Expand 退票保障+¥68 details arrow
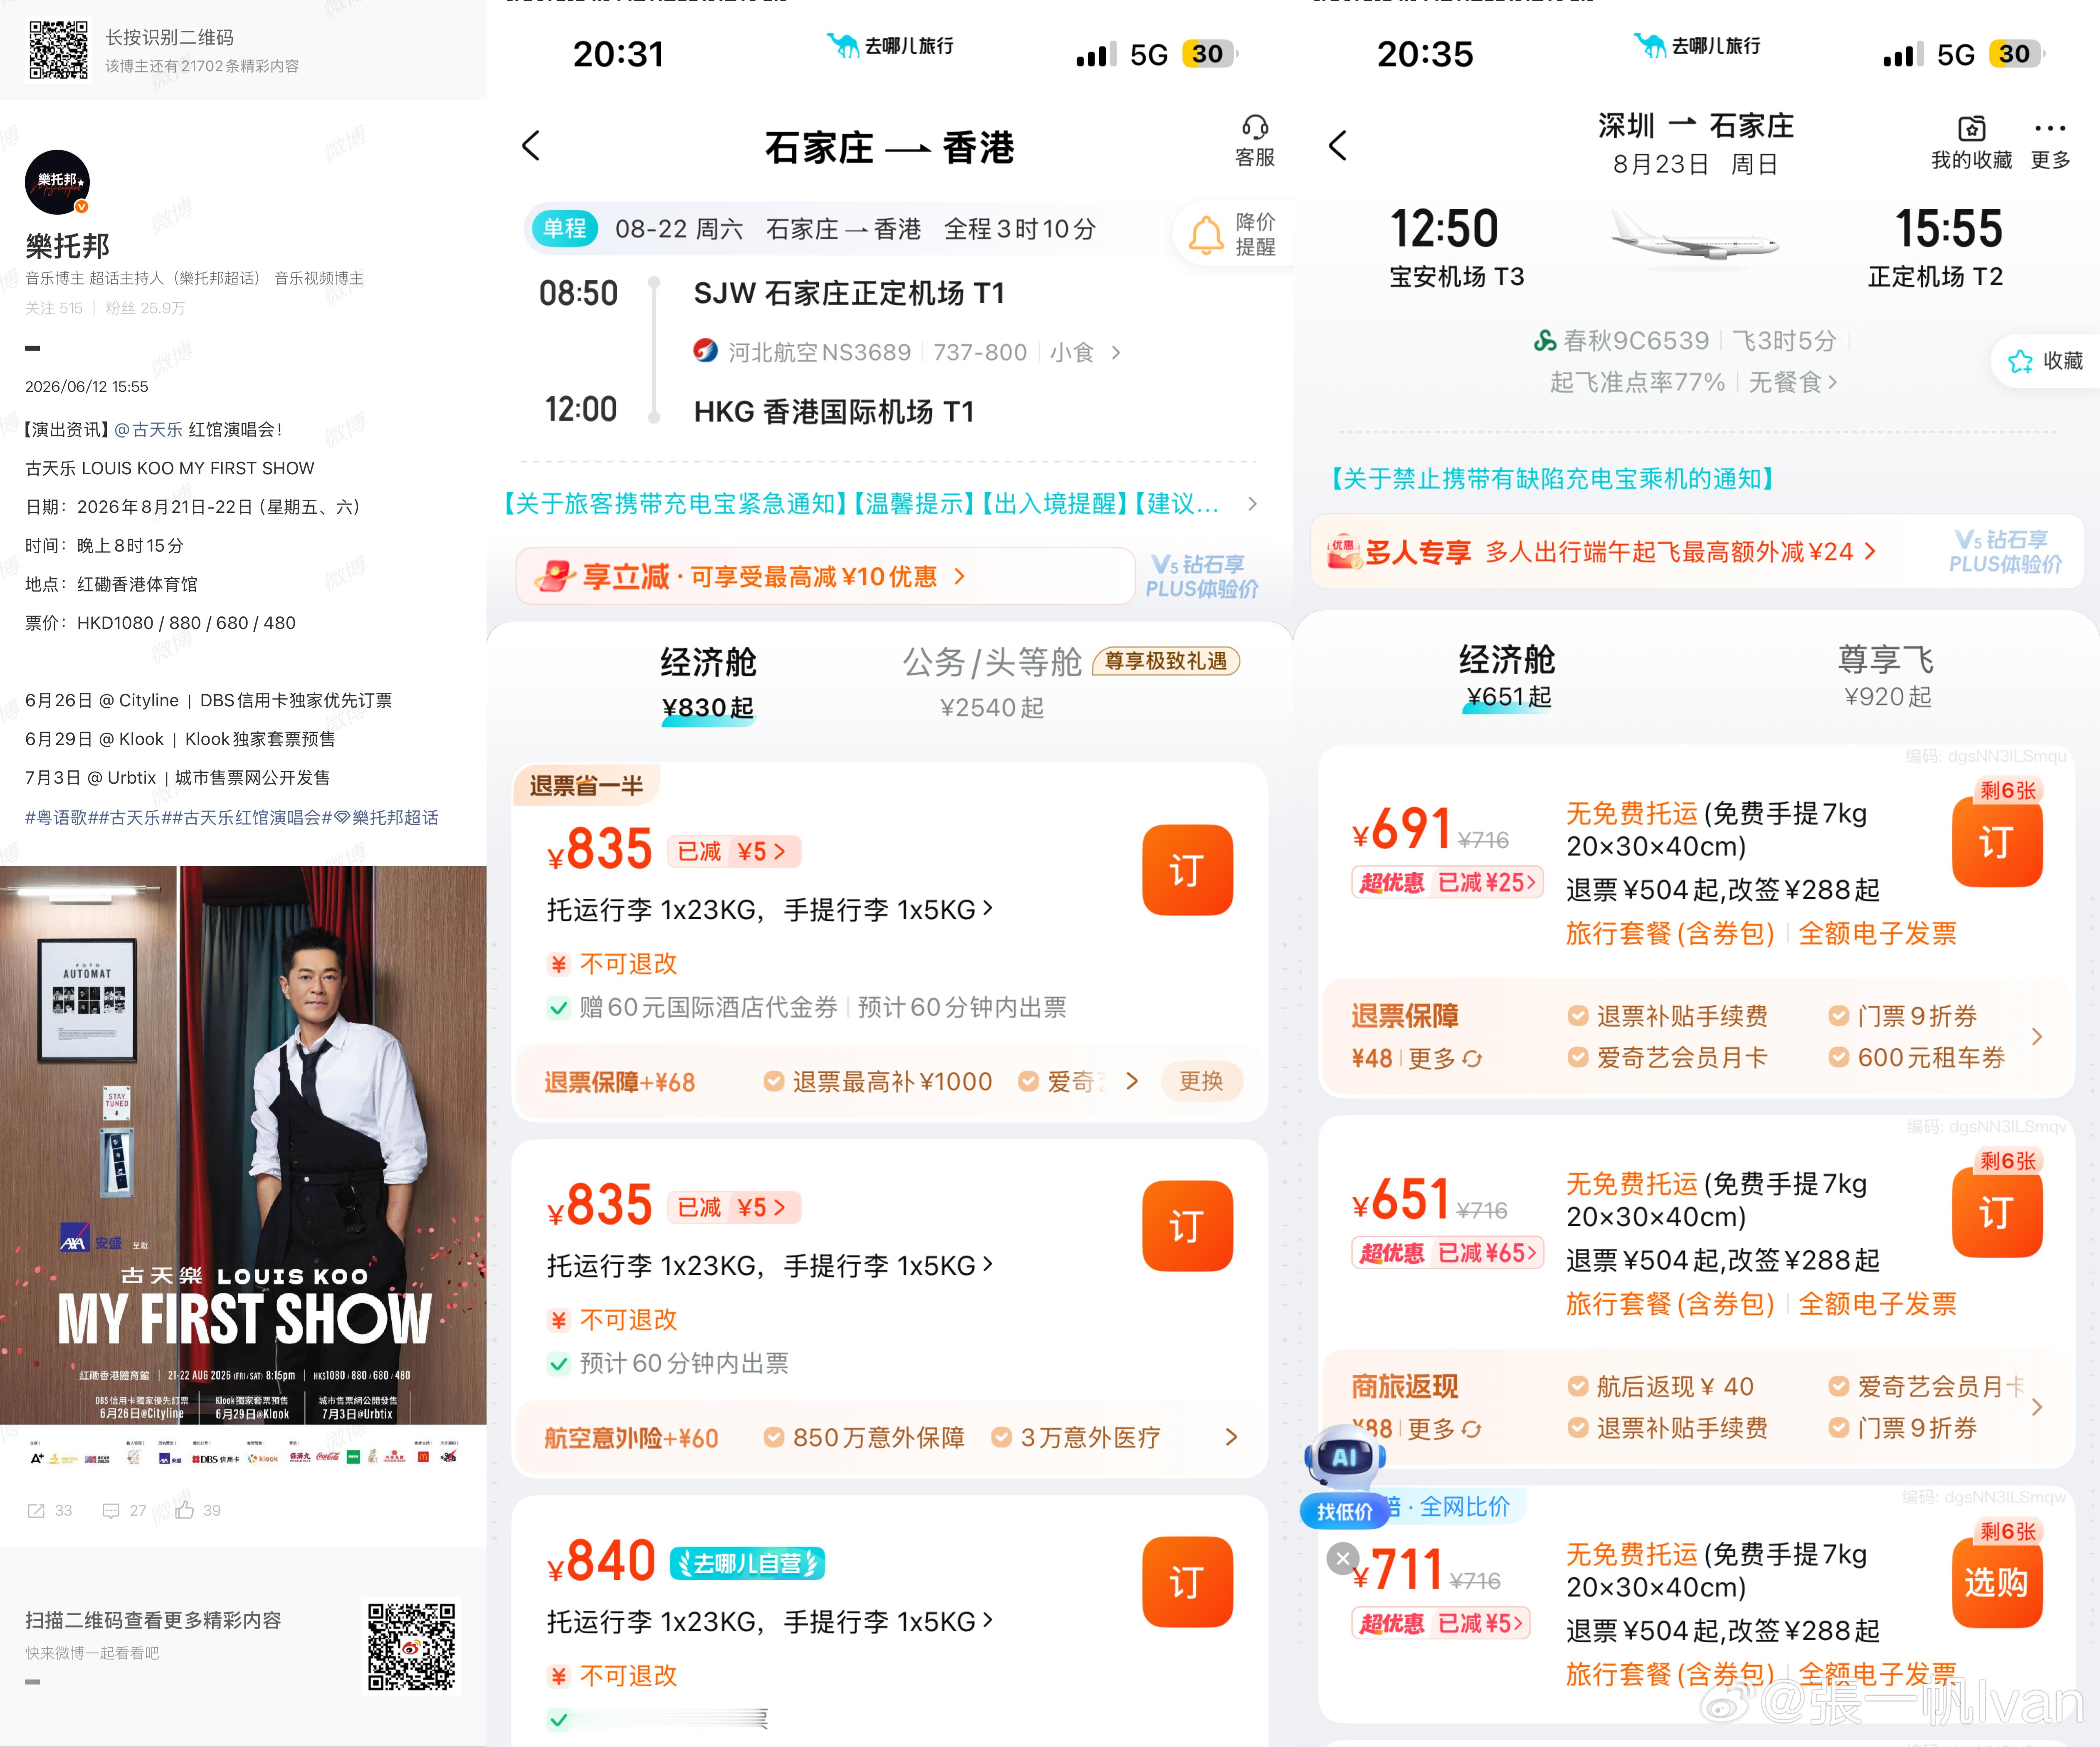2100x1747 pixels. tap(1132, 1081)
